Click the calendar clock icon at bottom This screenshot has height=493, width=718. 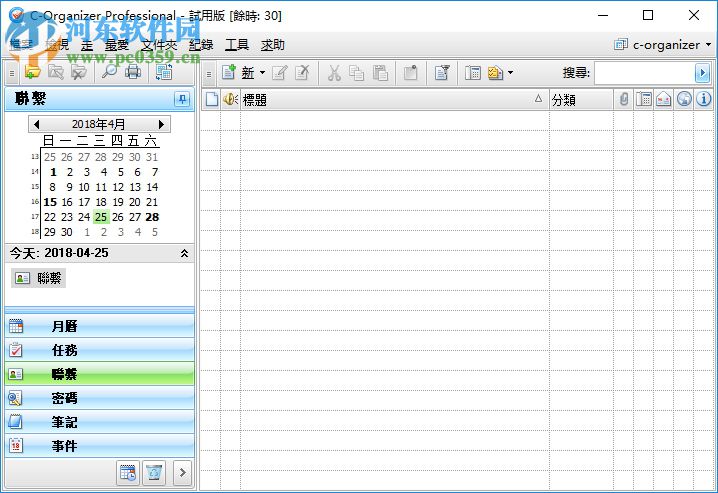[128, 473]
